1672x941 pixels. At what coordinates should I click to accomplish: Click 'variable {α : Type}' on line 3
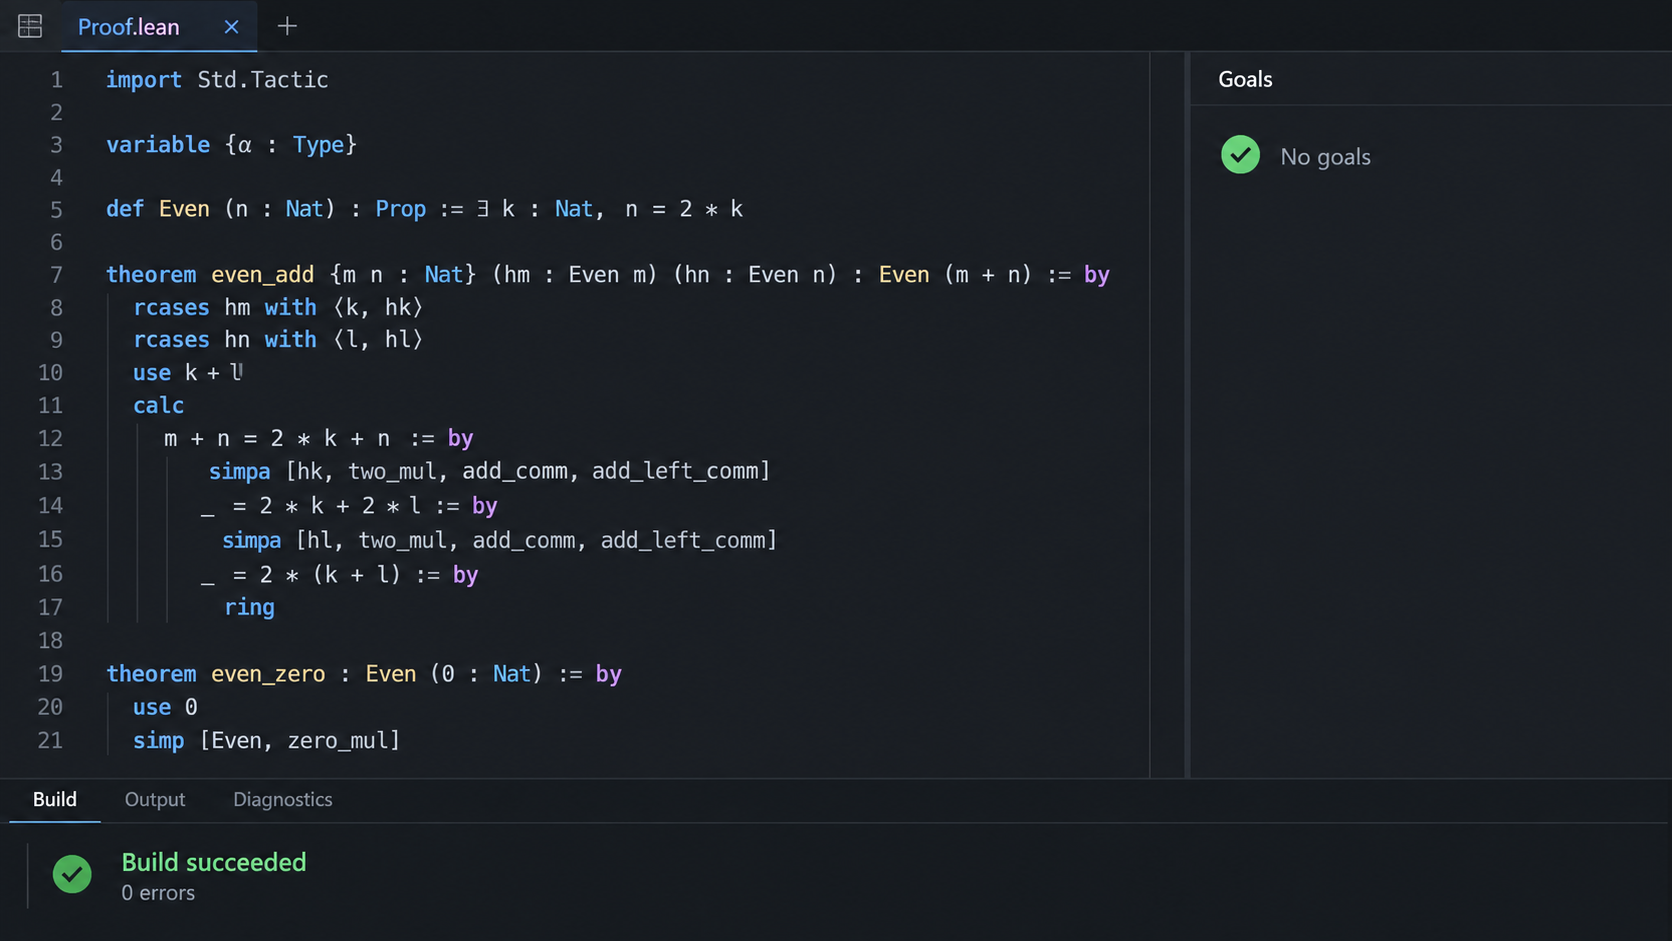click(x=231, y=145)
